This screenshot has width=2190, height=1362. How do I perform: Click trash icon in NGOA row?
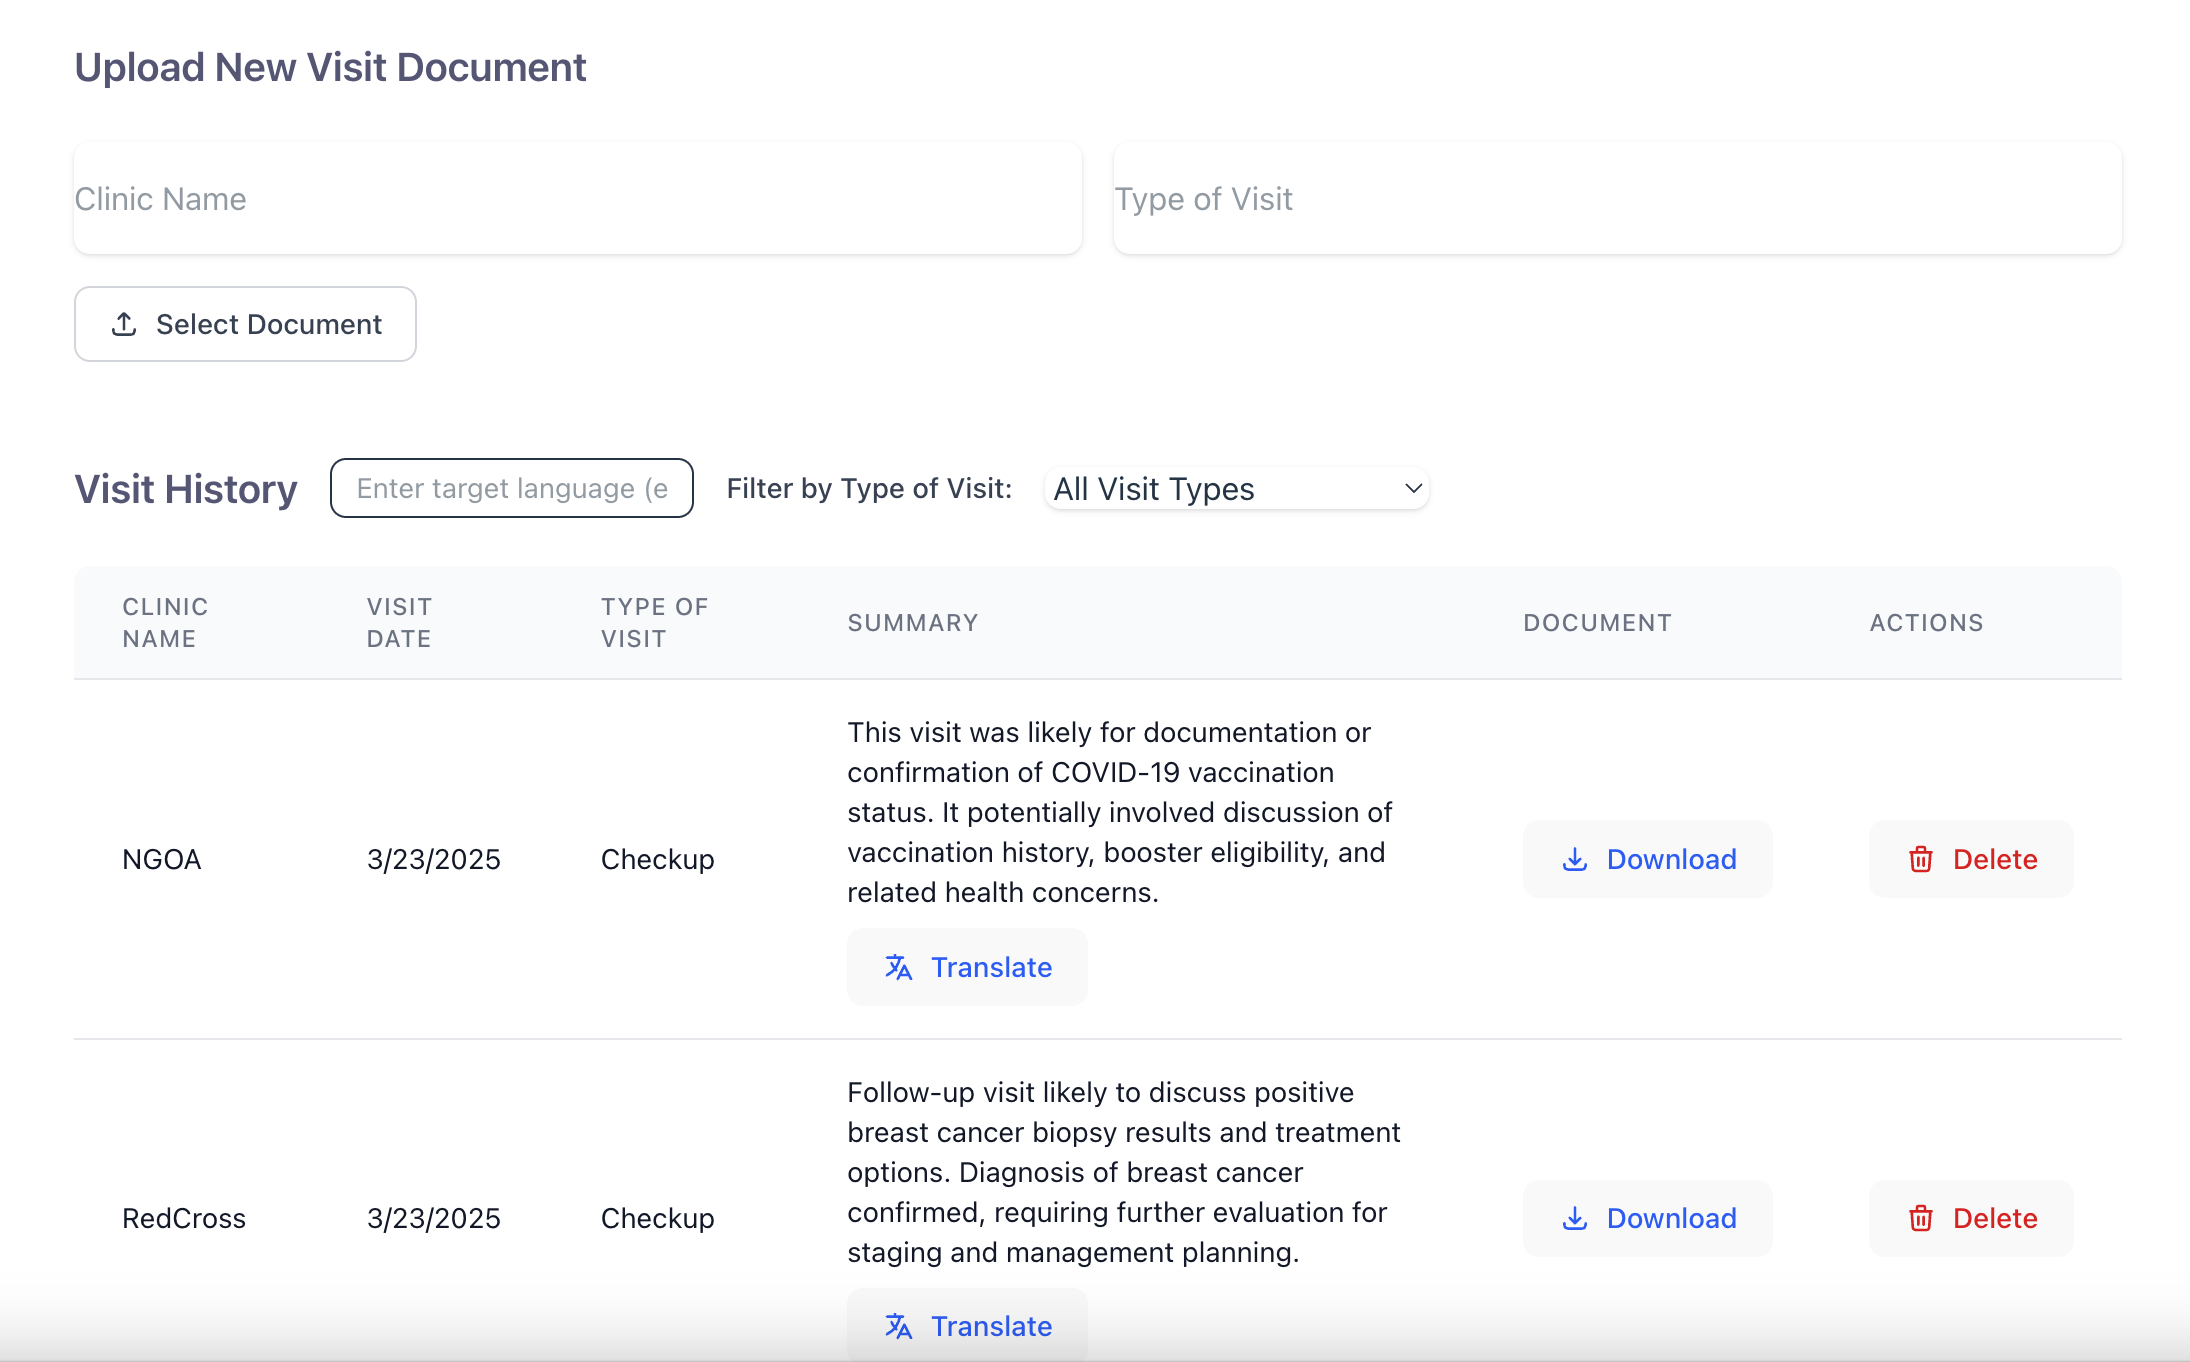(x=1920, y=859)
